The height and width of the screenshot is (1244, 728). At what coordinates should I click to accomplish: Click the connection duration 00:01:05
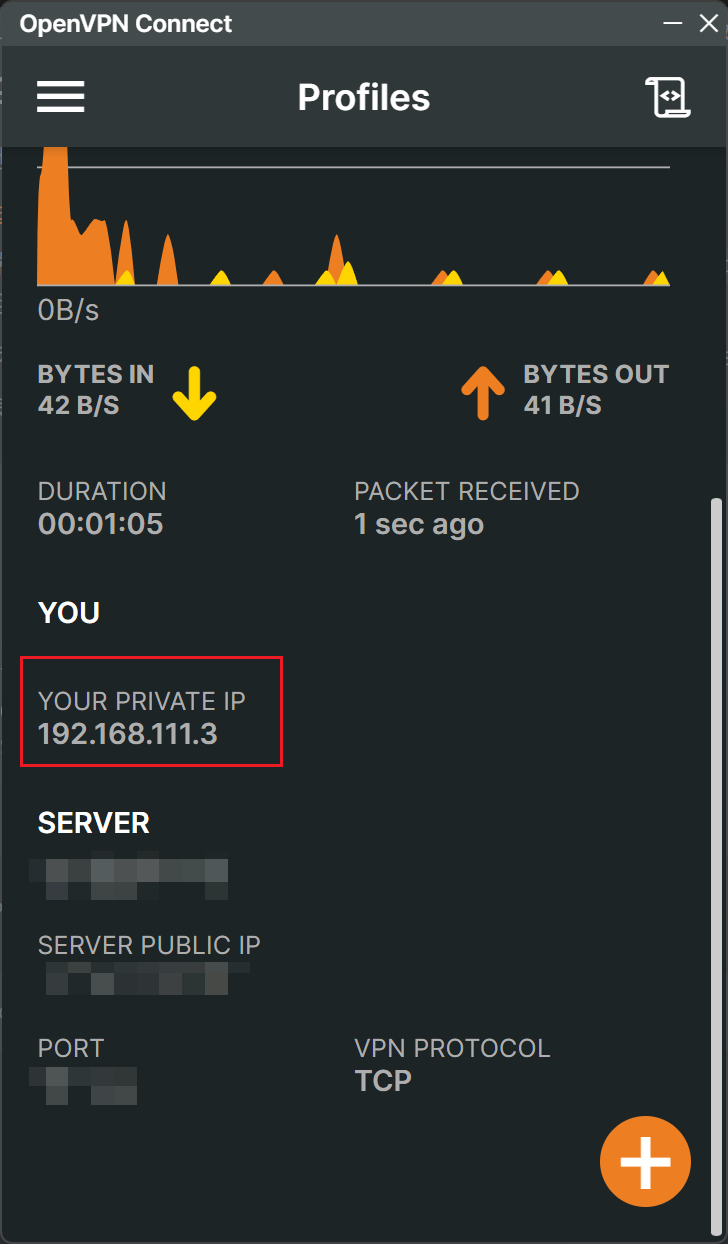[x=100, y=524]
